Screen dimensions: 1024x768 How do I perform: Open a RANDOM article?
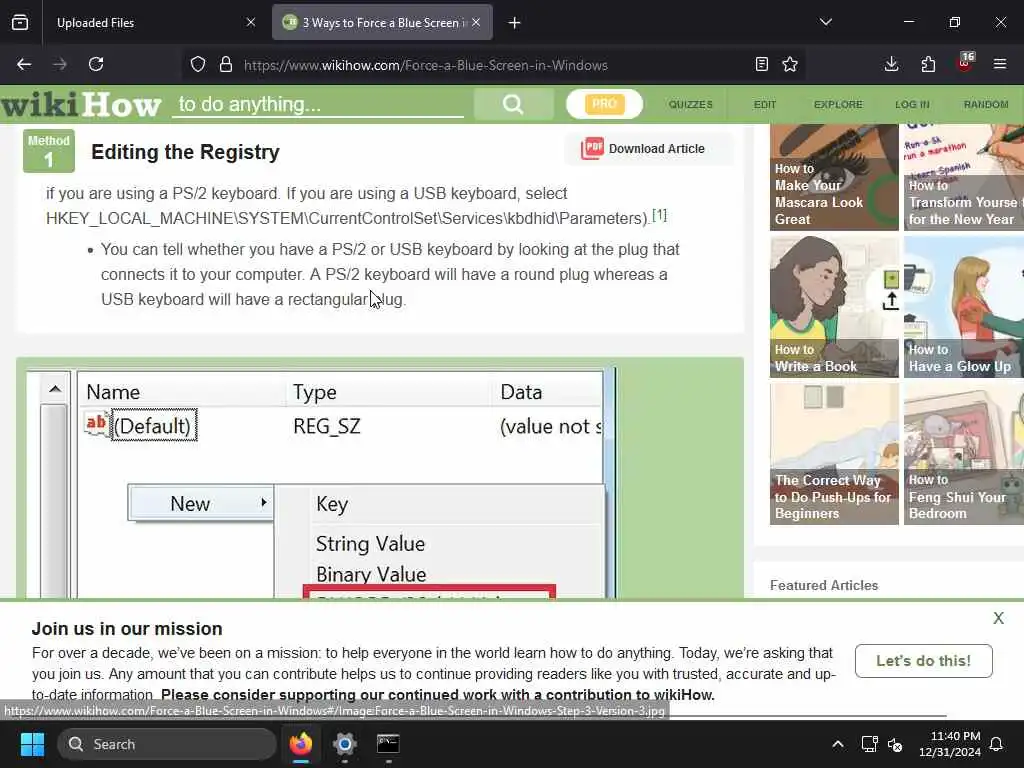986,104
